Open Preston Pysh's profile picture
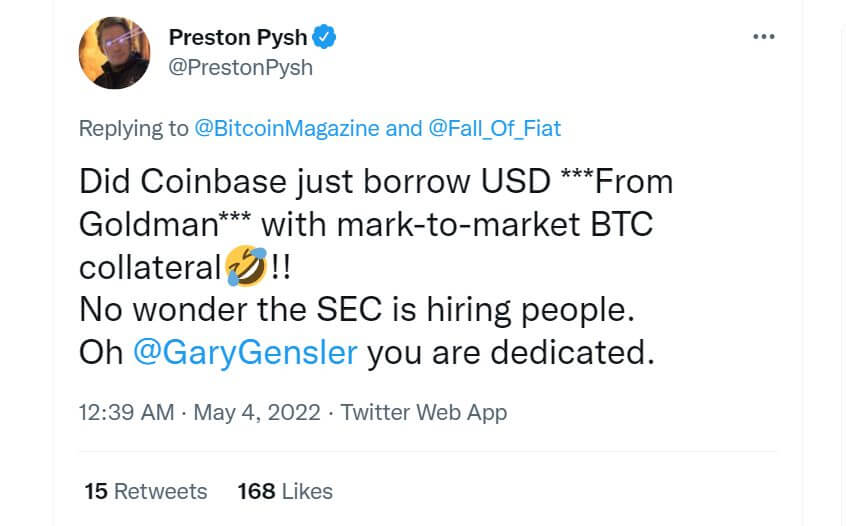This screenshot has width=846, height=526. [114, 53]
